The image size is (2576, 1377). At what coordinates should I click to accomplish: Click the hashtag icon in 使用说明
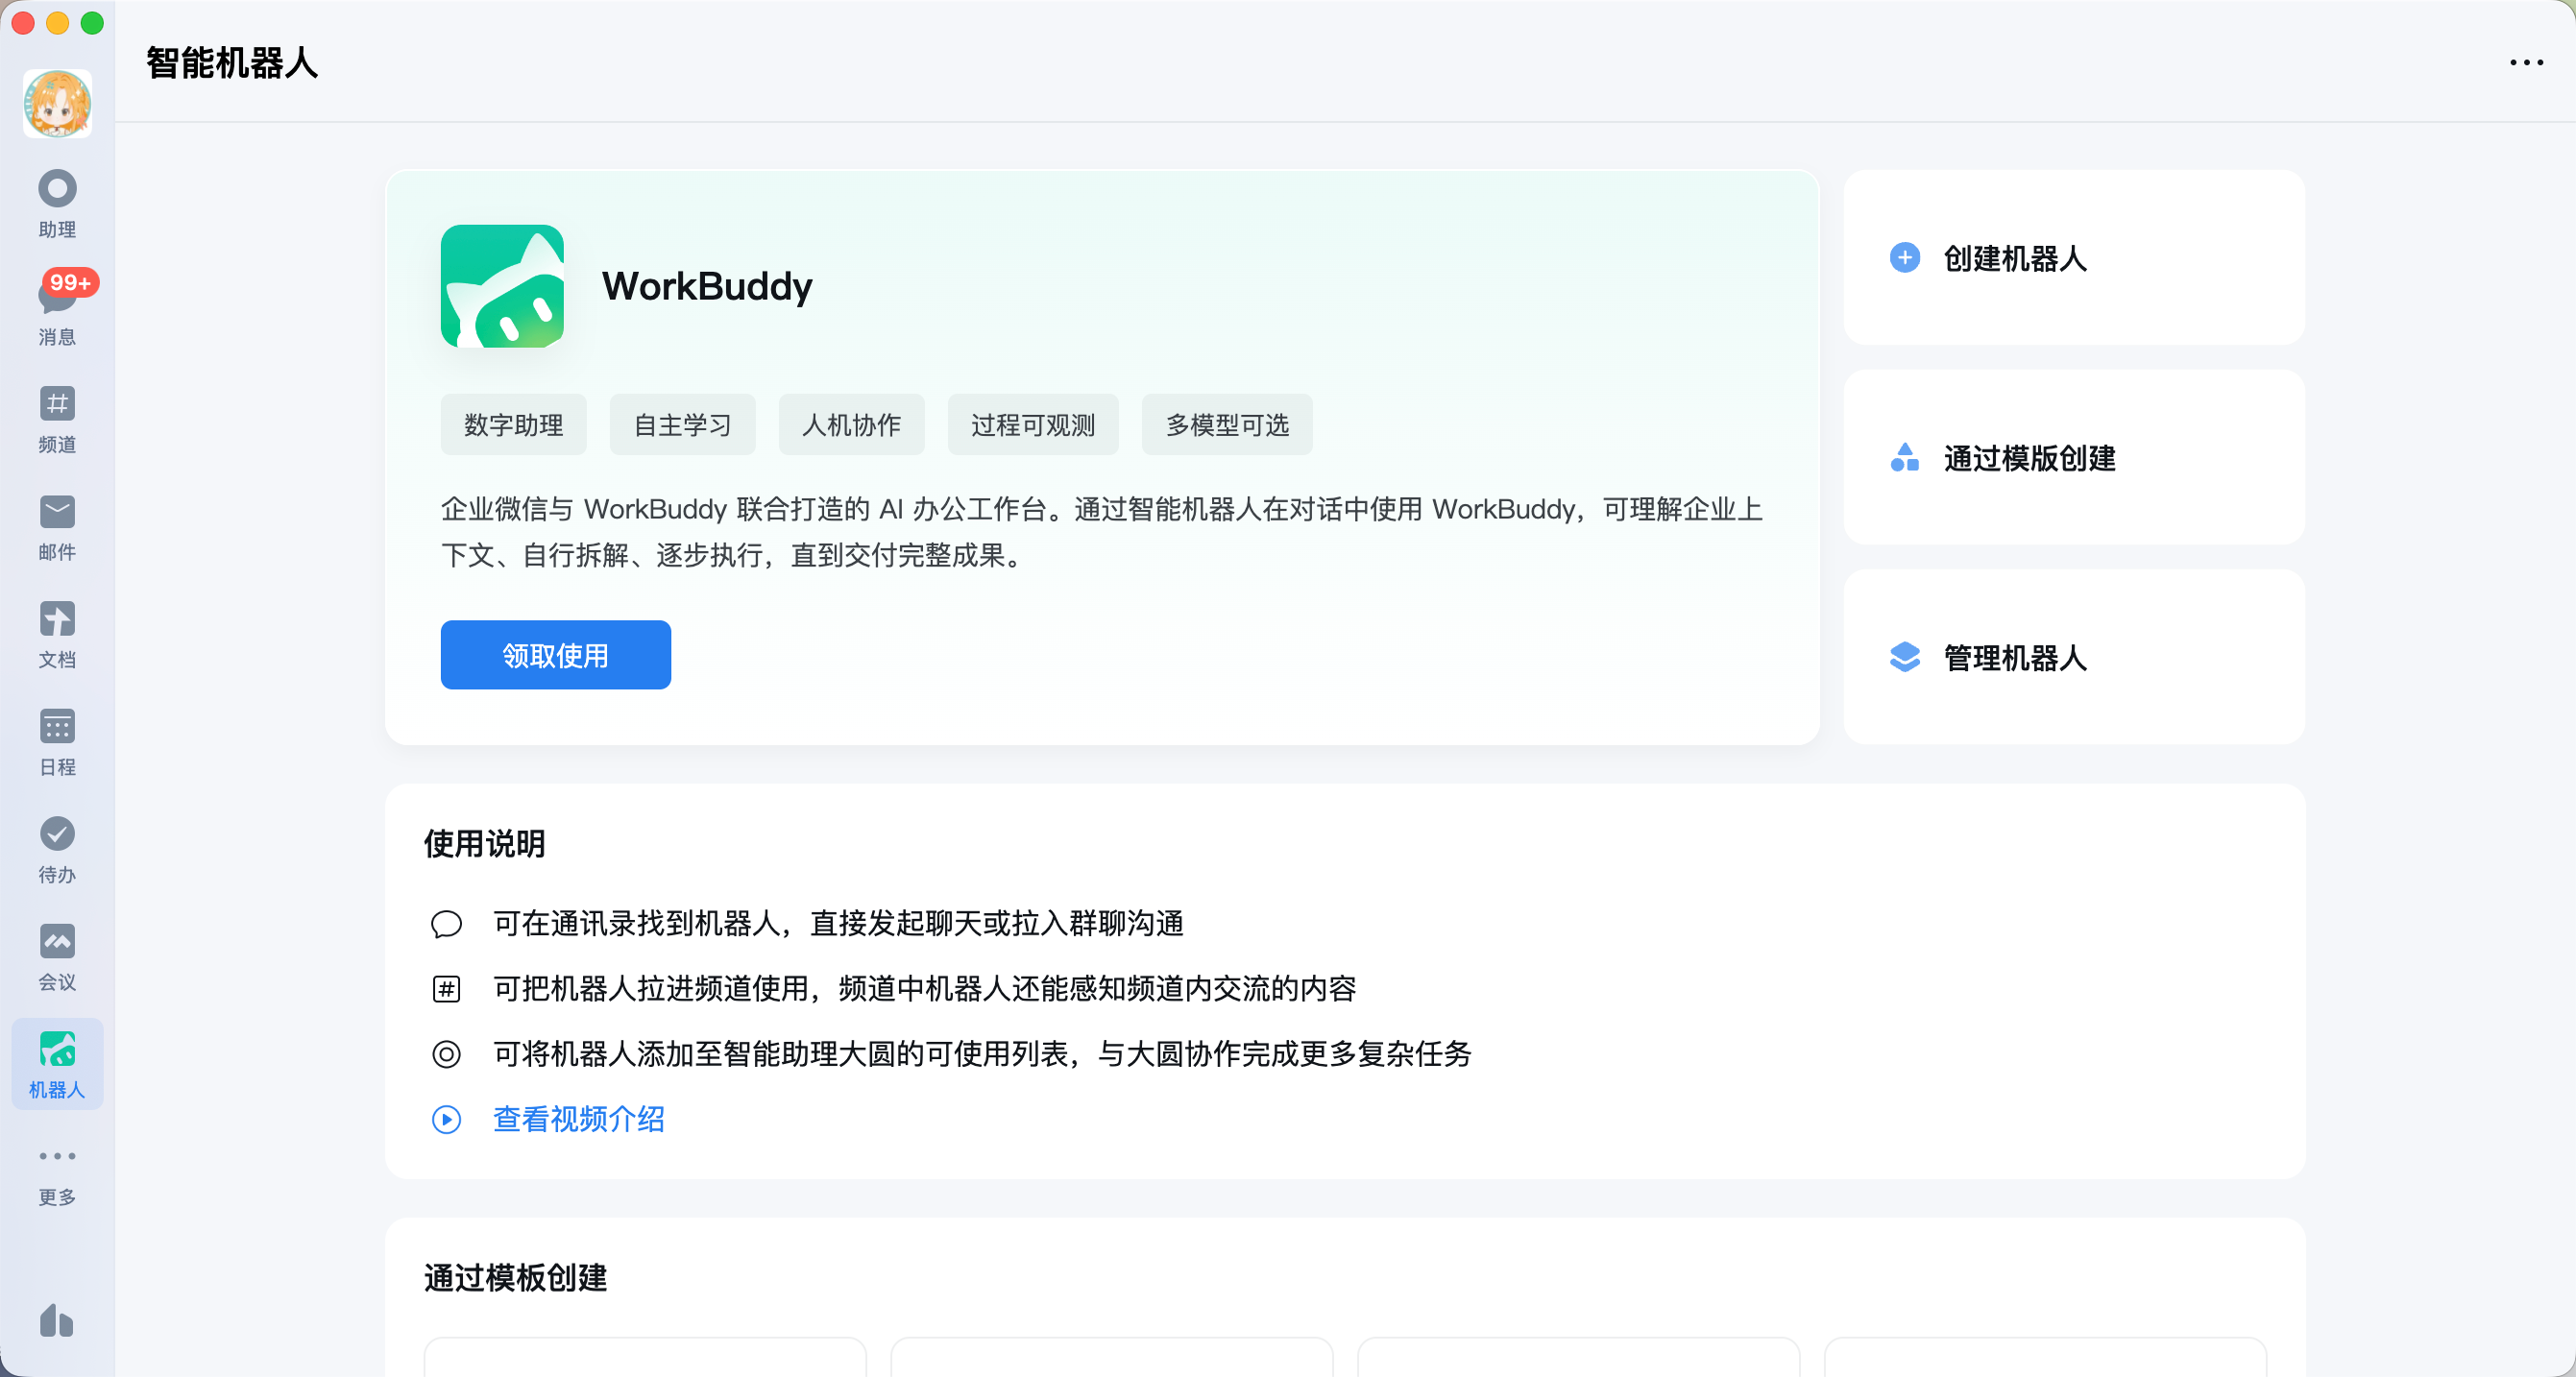click(446, 989)
